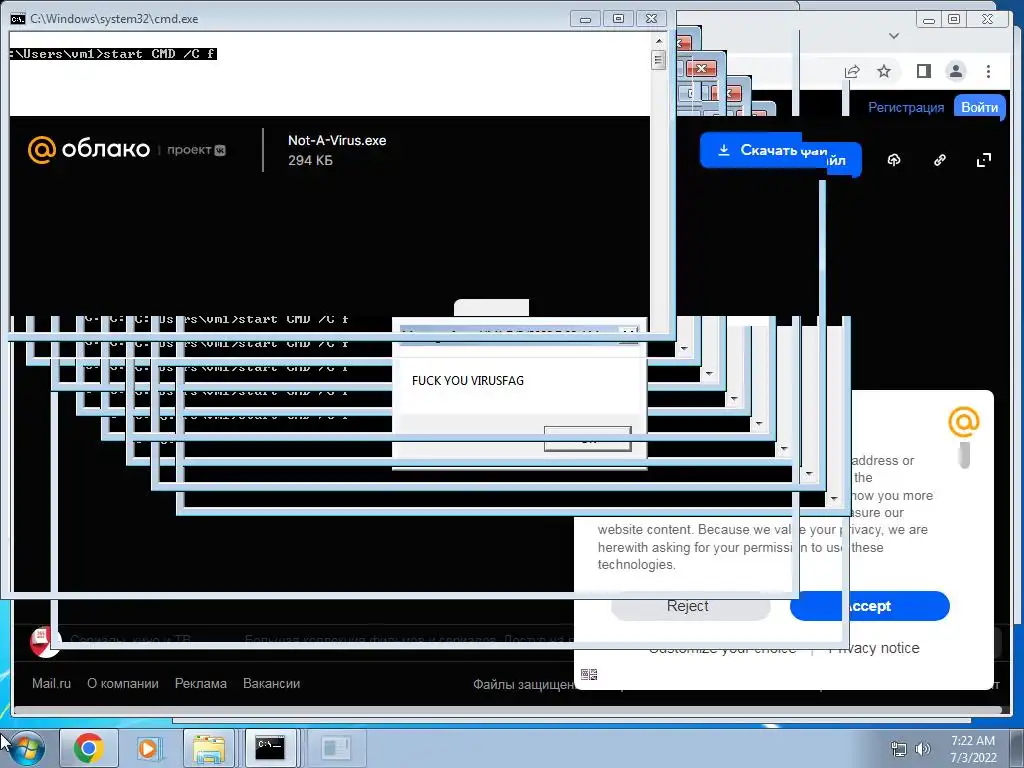The image size is (1024, 768).
Task: Expand the Chrome tab search chevron
Action: (894, 36)
